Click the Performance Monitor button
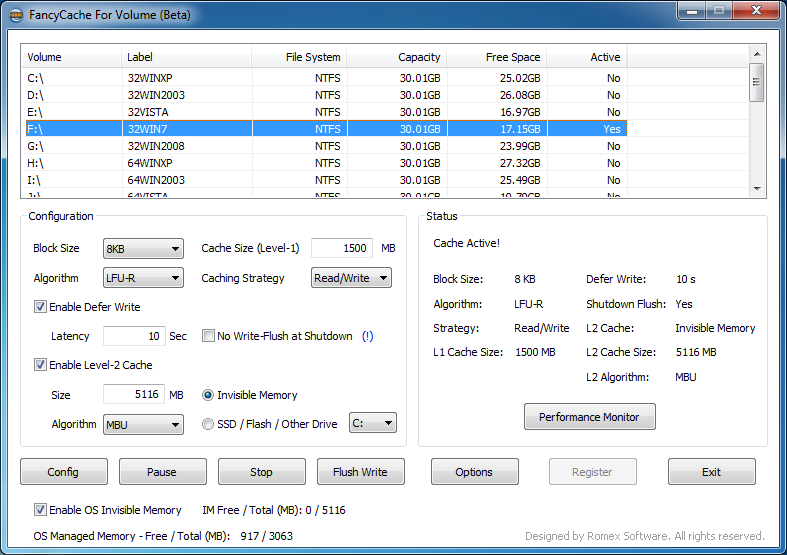Image resolution: width=787 pixels, height=555 pixels. tap(589, 417)
